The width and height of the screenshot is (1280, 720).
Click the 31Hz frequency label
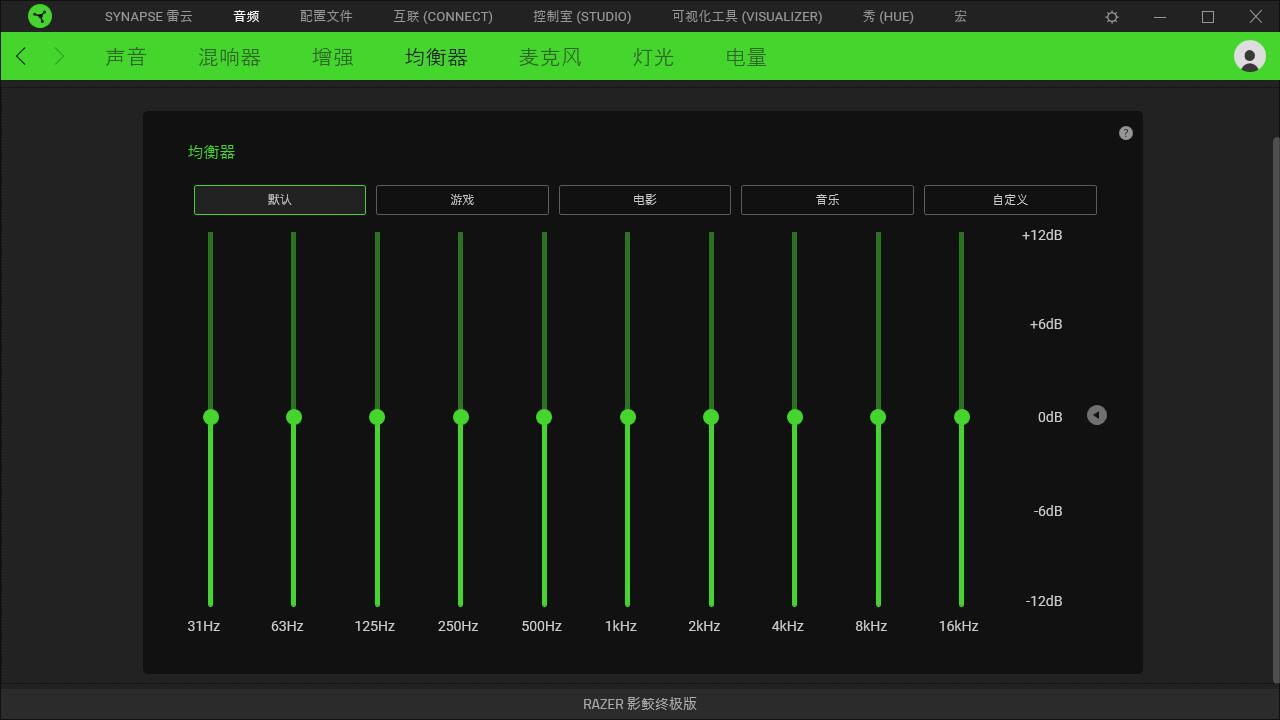(x=203, y=626)
